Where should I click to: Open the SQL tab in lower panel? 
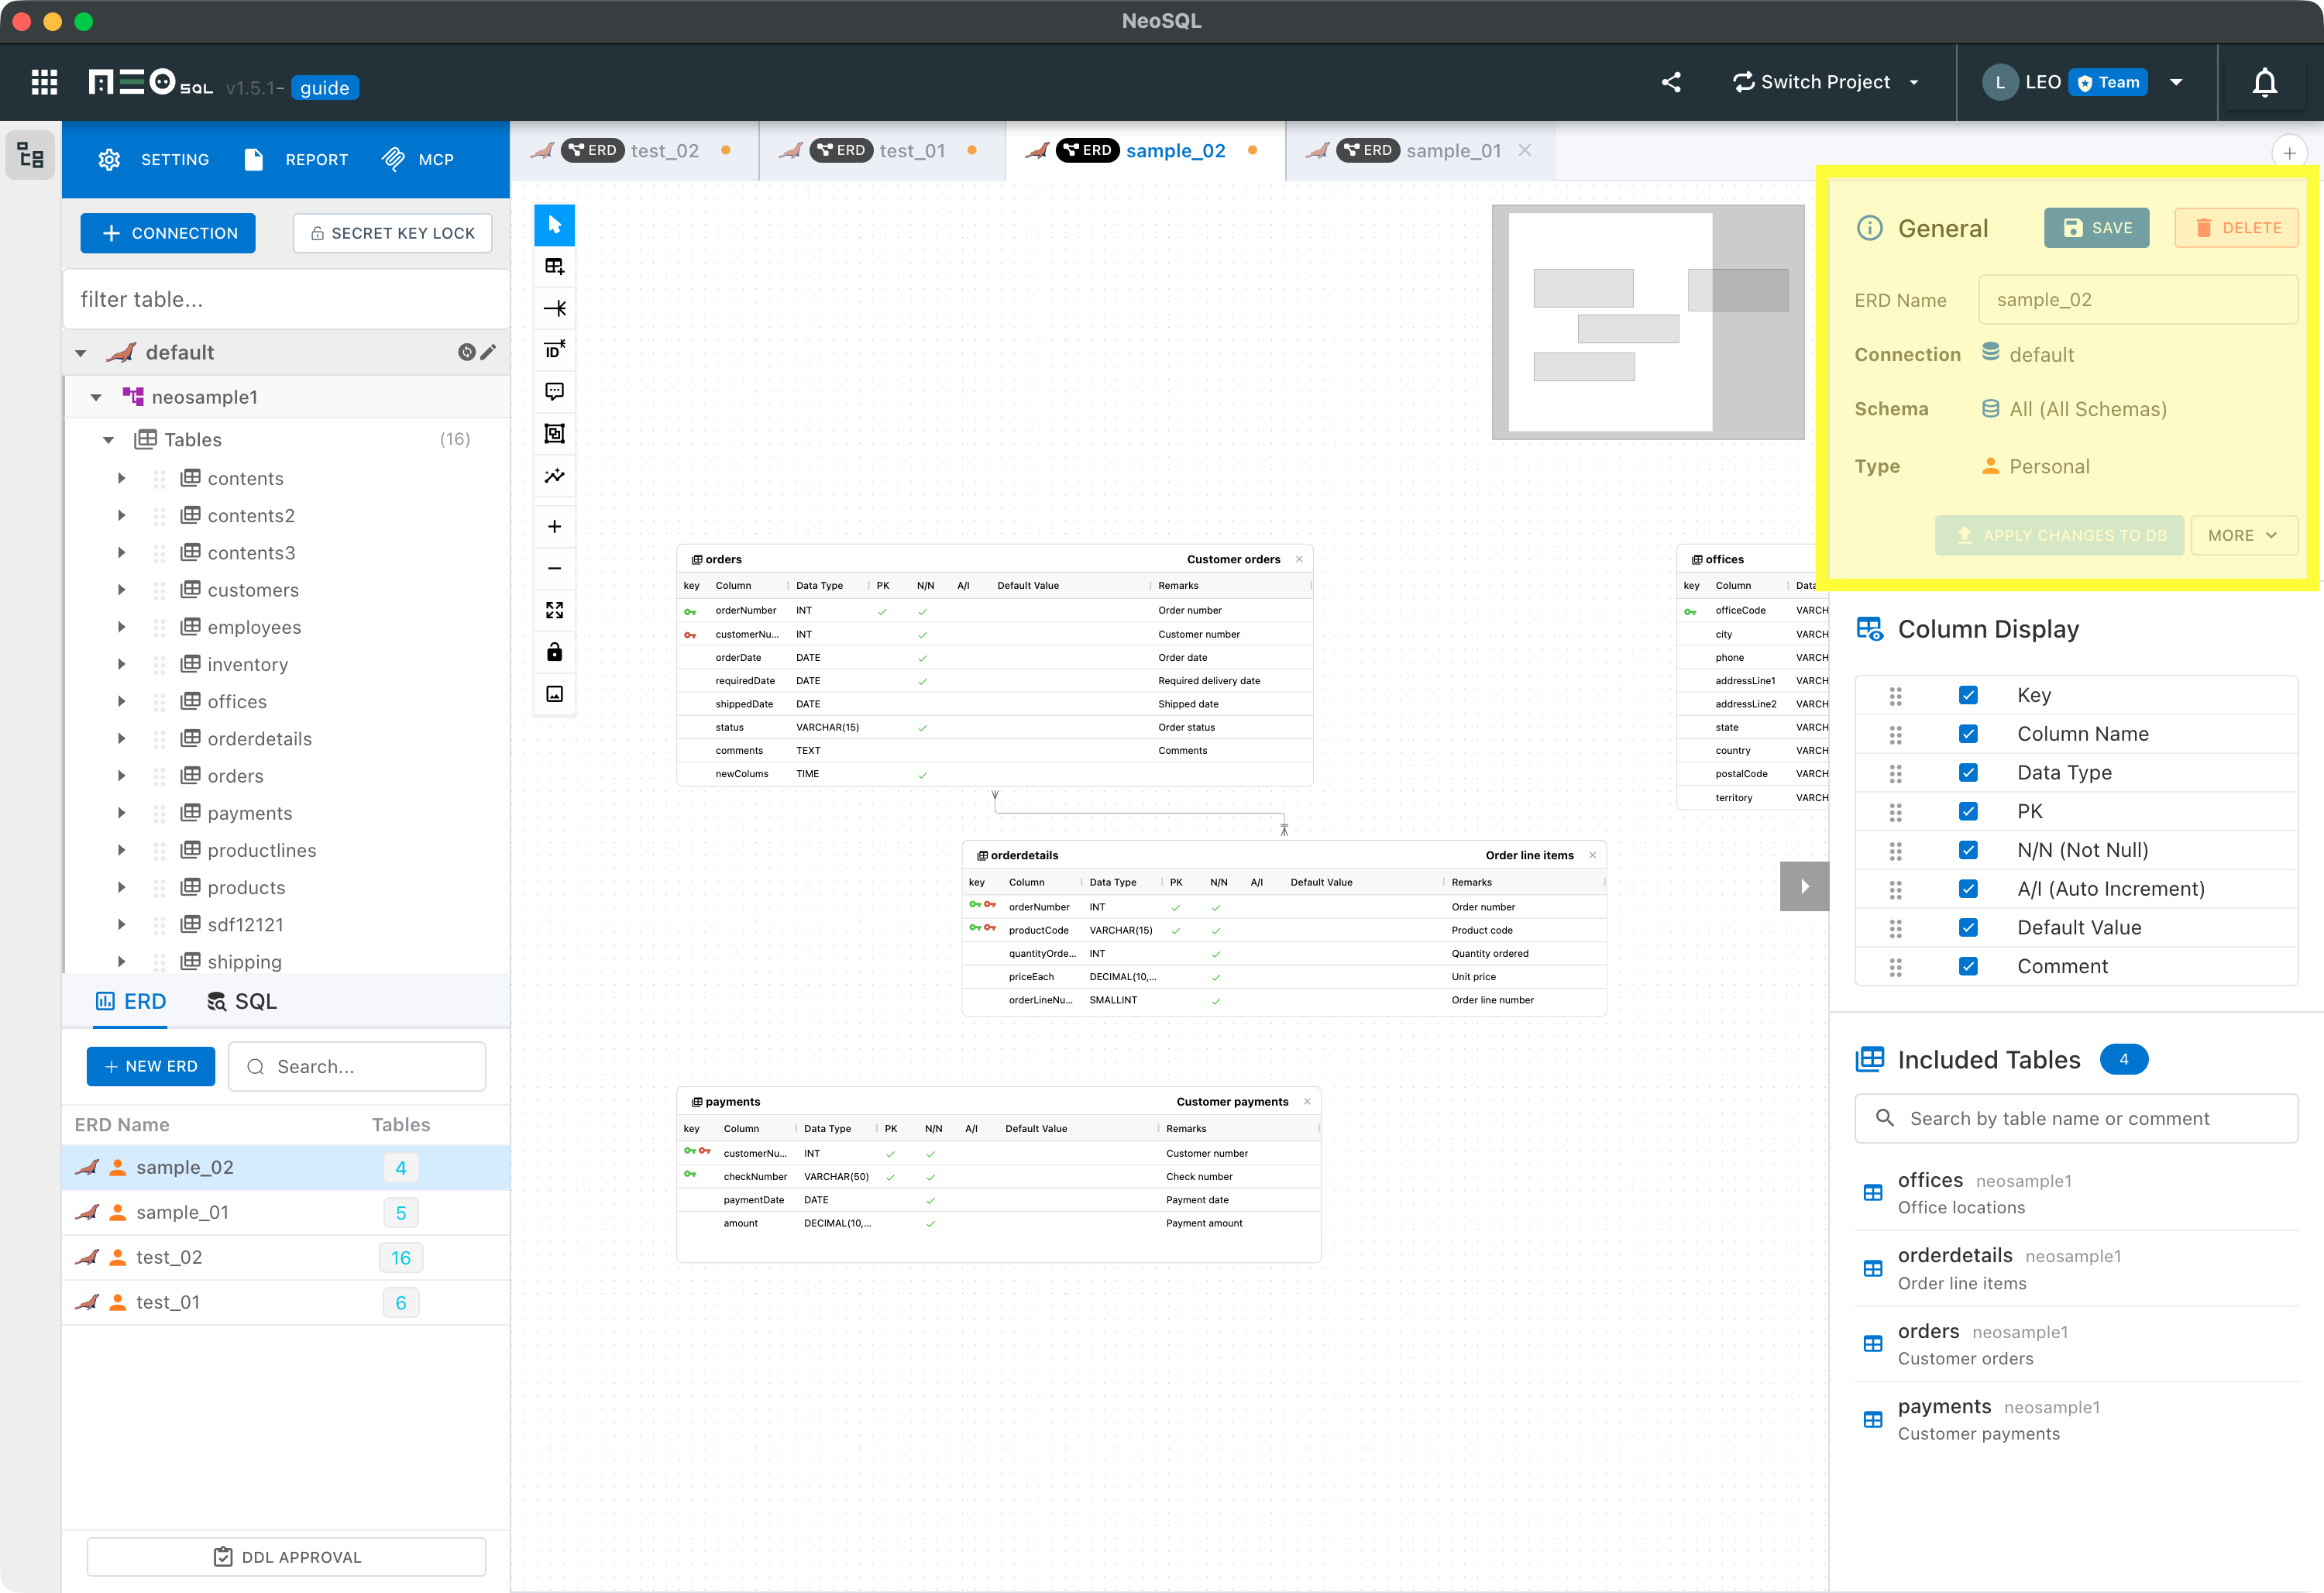tap(242, 1001)
